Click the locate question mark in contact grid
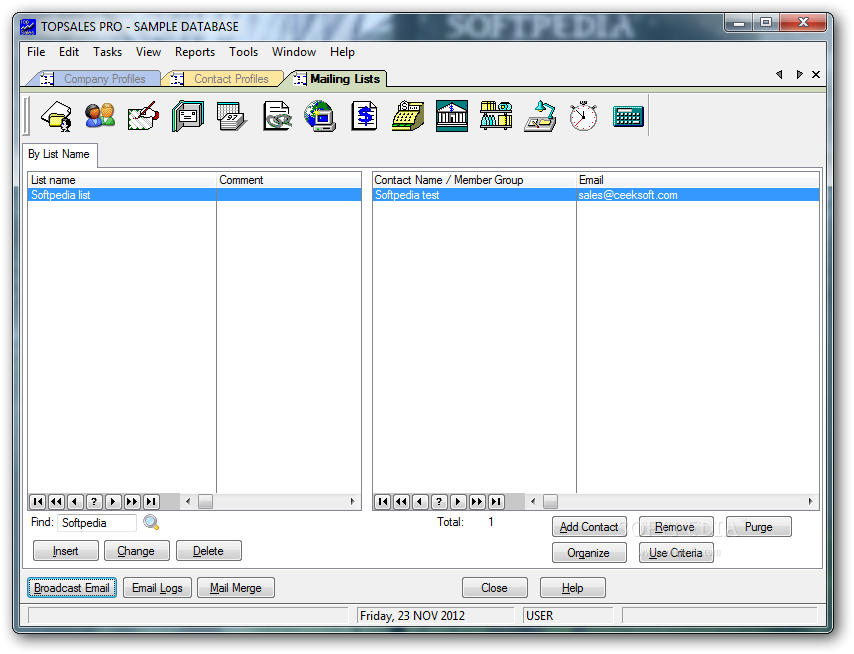This screenshot has height=654, width=854. 439,502
